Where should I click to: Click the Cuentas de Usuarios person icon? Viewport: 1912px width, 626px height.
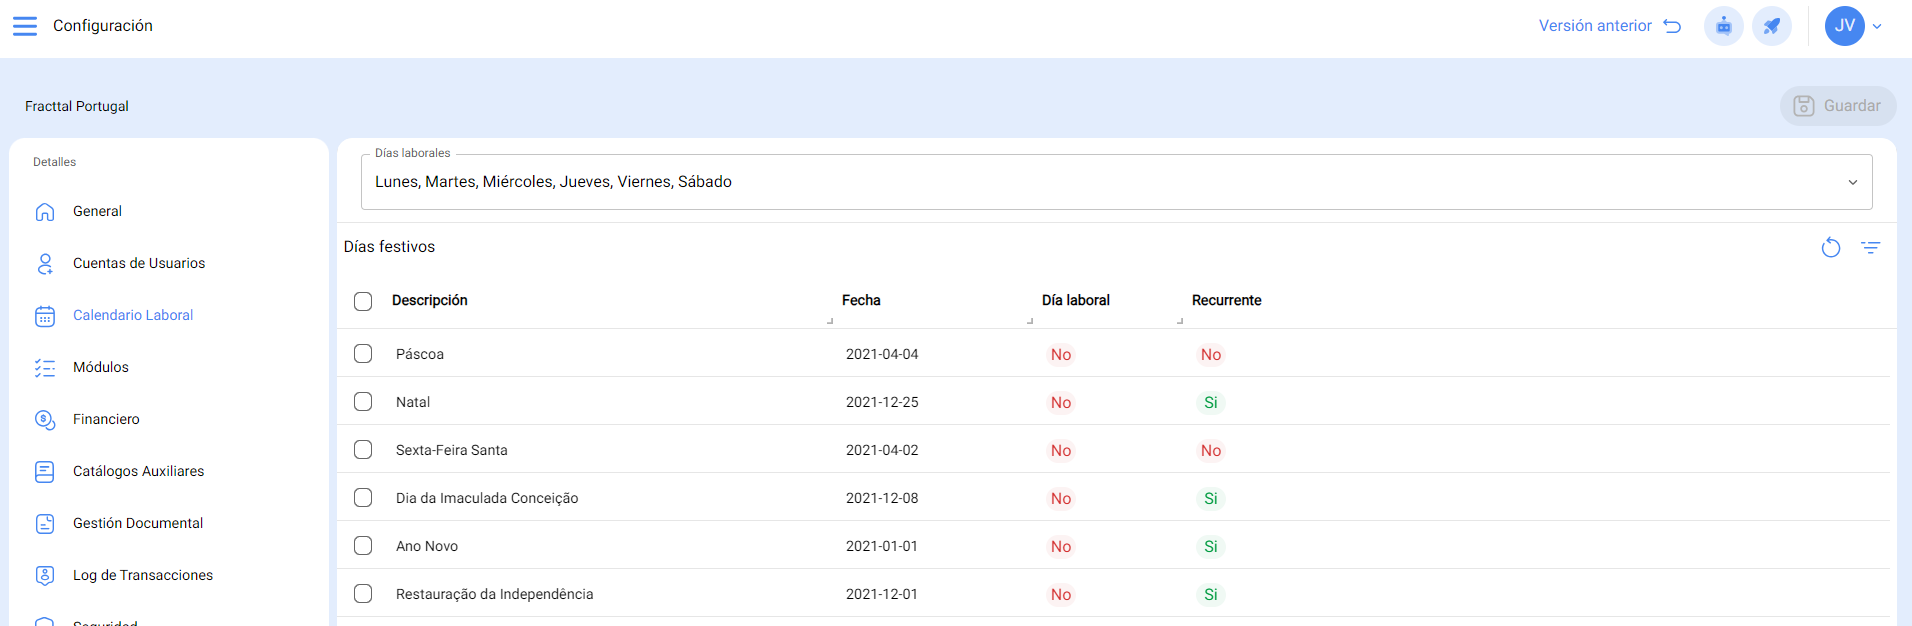pyautogui.click(x=45, y=264)
